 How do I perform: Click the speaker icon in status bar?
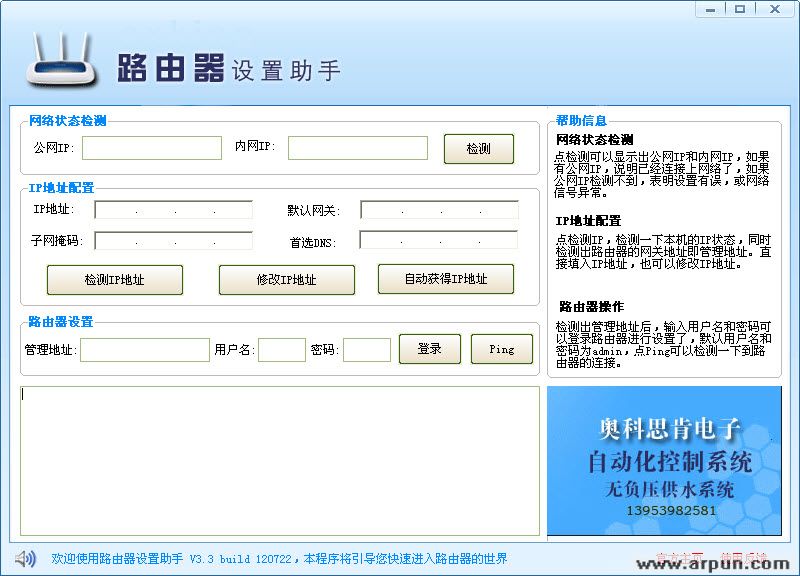point(25,558)
